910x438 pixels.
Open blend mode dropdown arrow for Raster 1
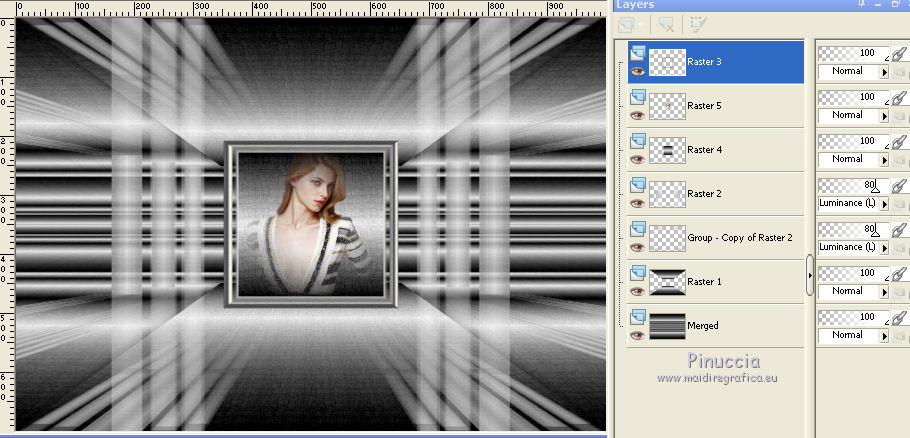tap(884, 292)
